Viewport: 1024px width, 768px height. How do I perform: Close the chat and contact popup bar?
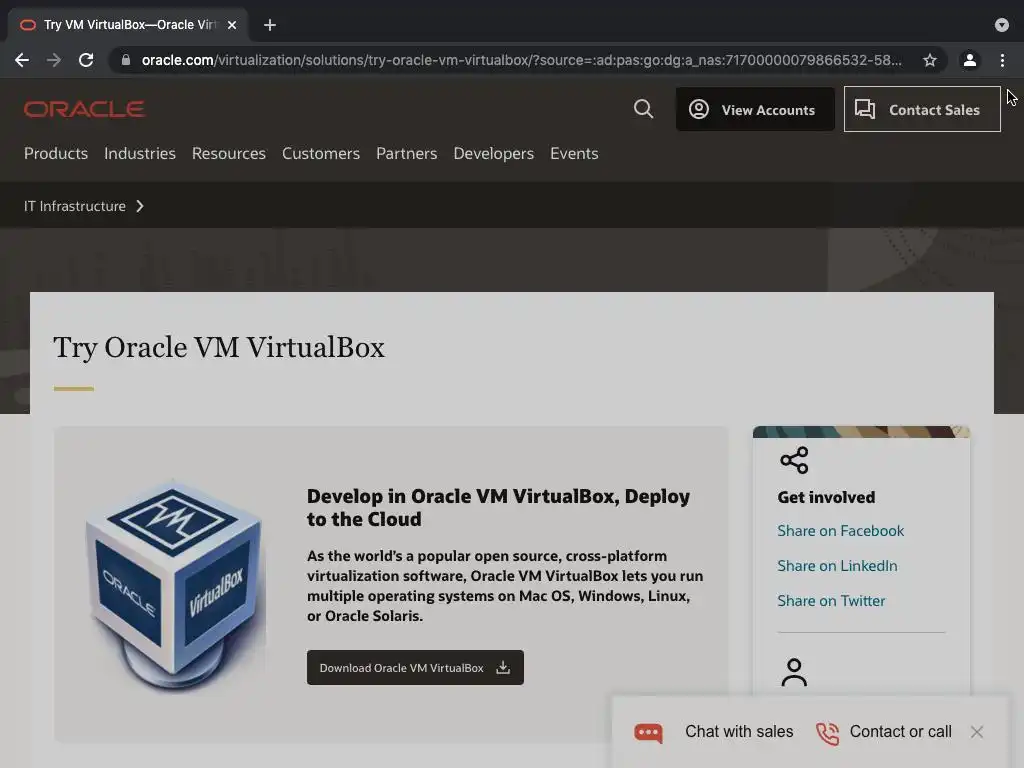coord(977,732)
